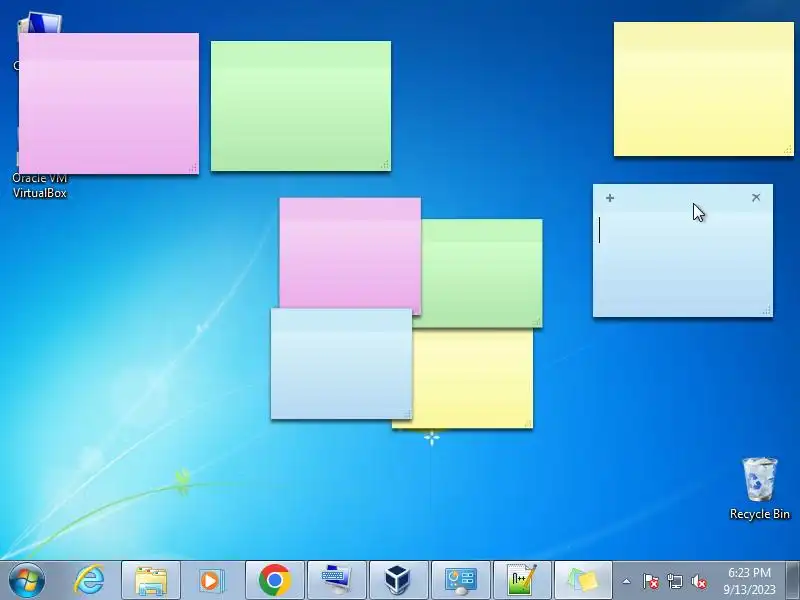Select the Recycle Bin desktop icon
Screen dimensions: 800x600
[760, 480]
